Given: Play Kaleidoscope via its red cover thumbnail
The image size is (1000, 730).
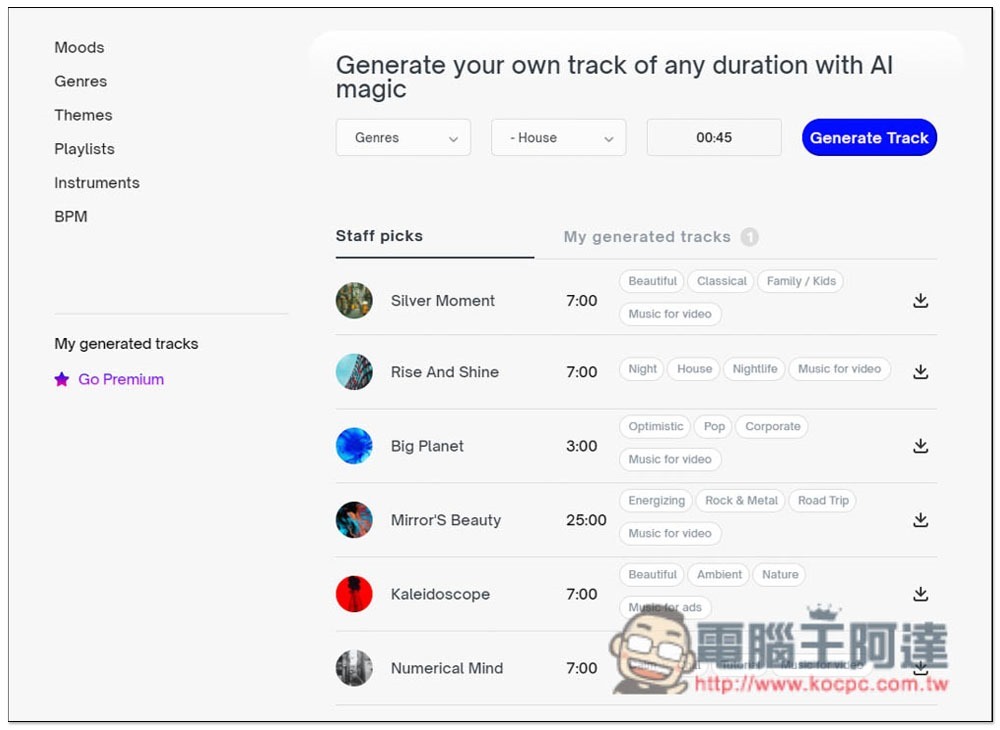Looking at the screenshot, I should [x=354, y=594].
